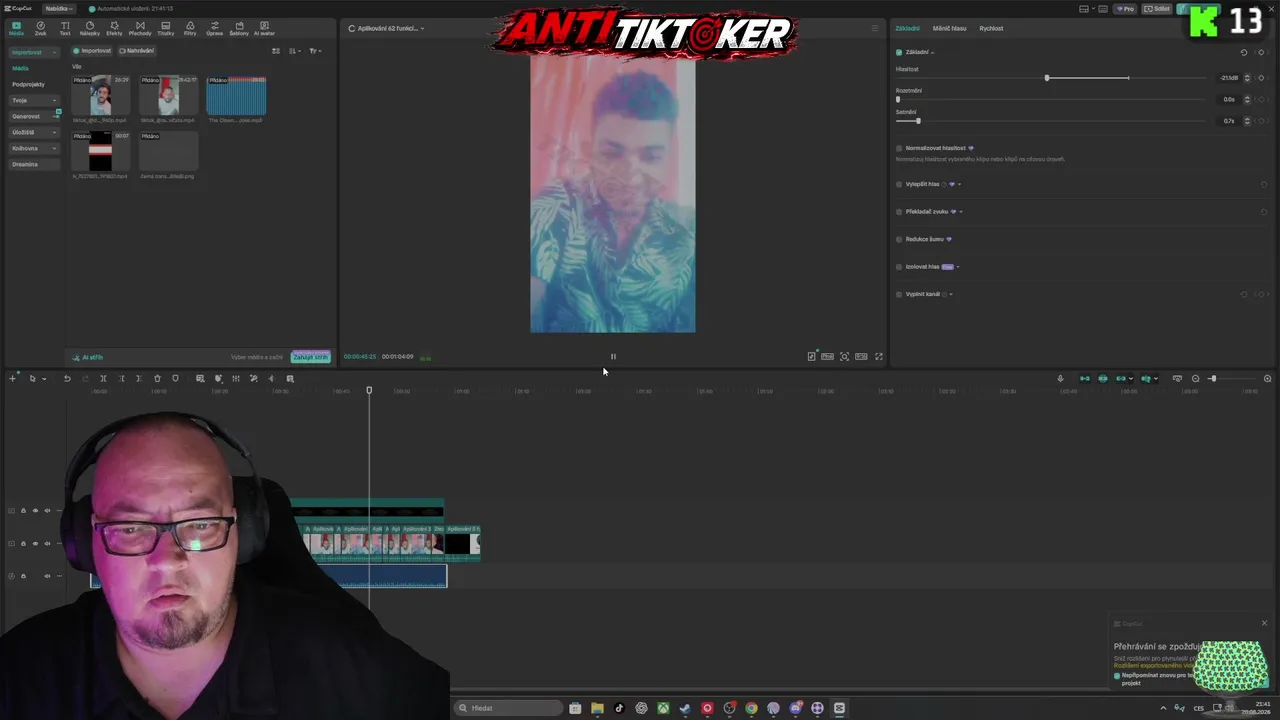The image size is (1280, 720).
Task: Pause the preview playback
Action: [613, 357]
